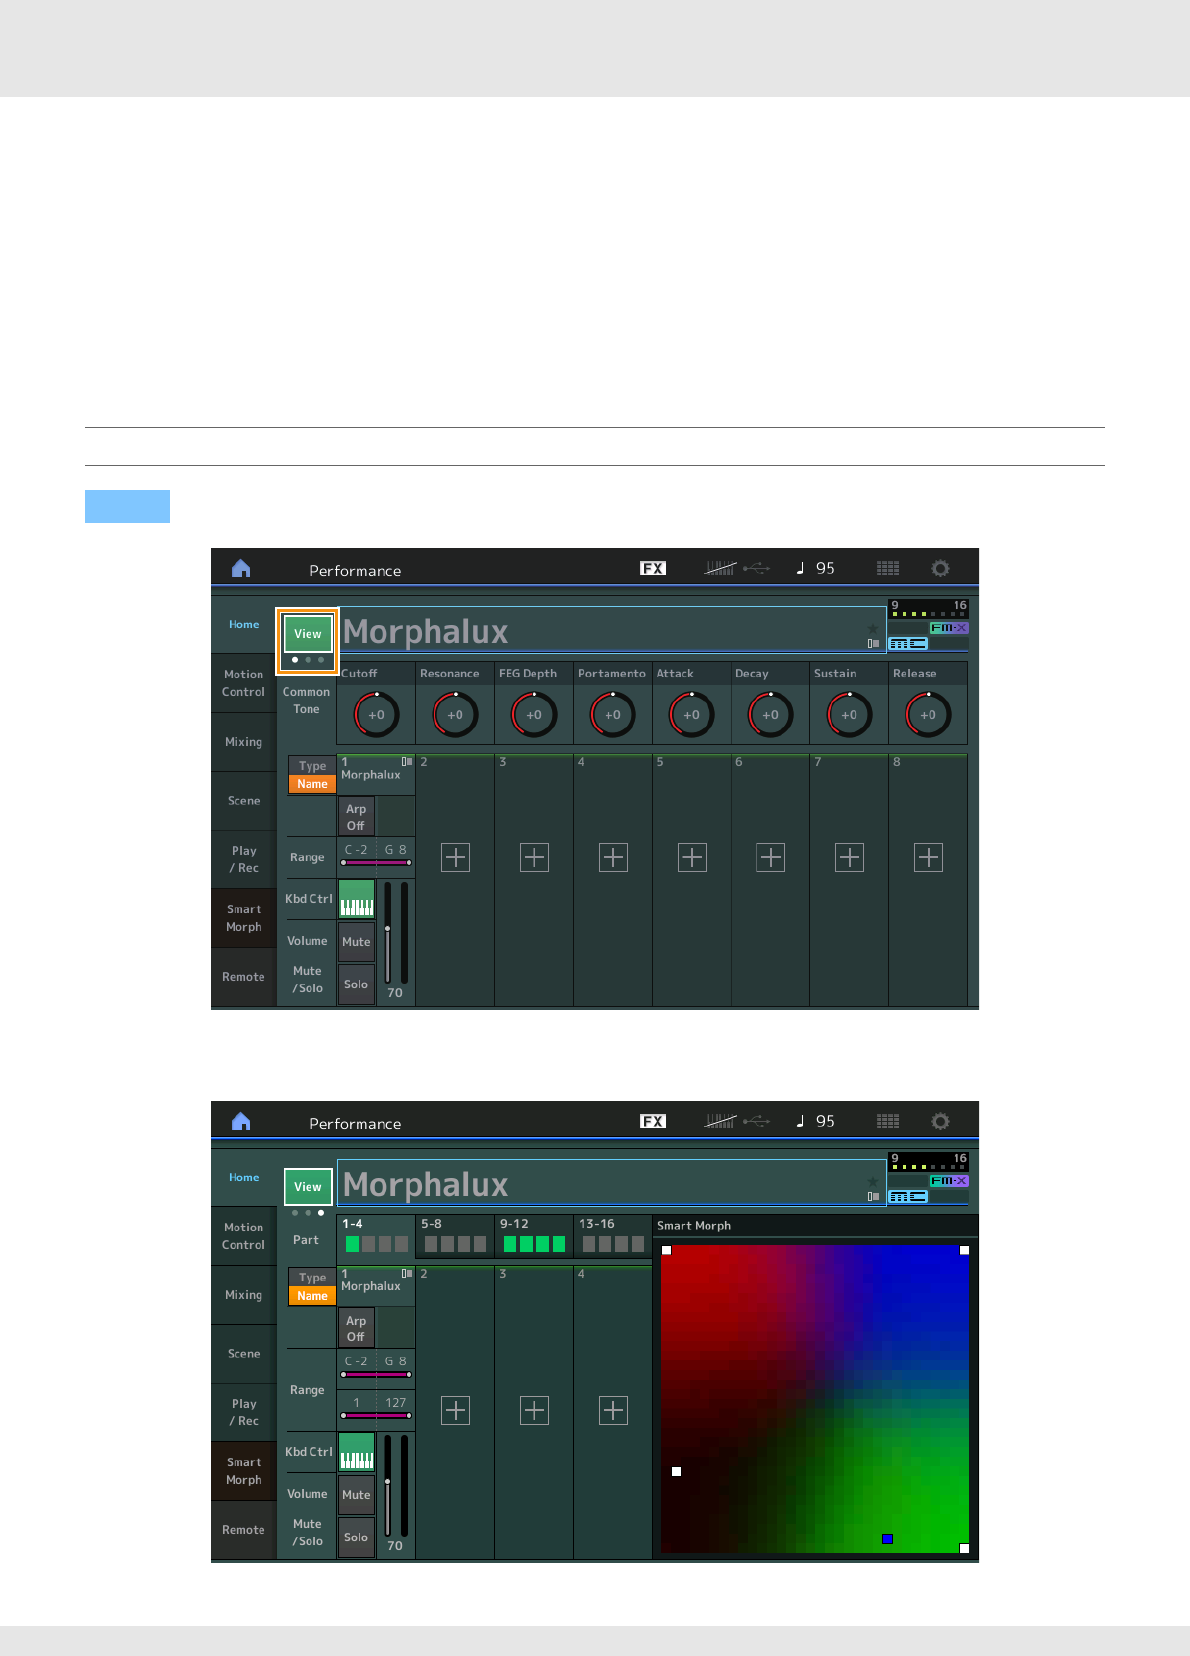1190x1656 pixels.
Task: Open Mixing tab in upper screen
Action: click(x=244, y=742)
